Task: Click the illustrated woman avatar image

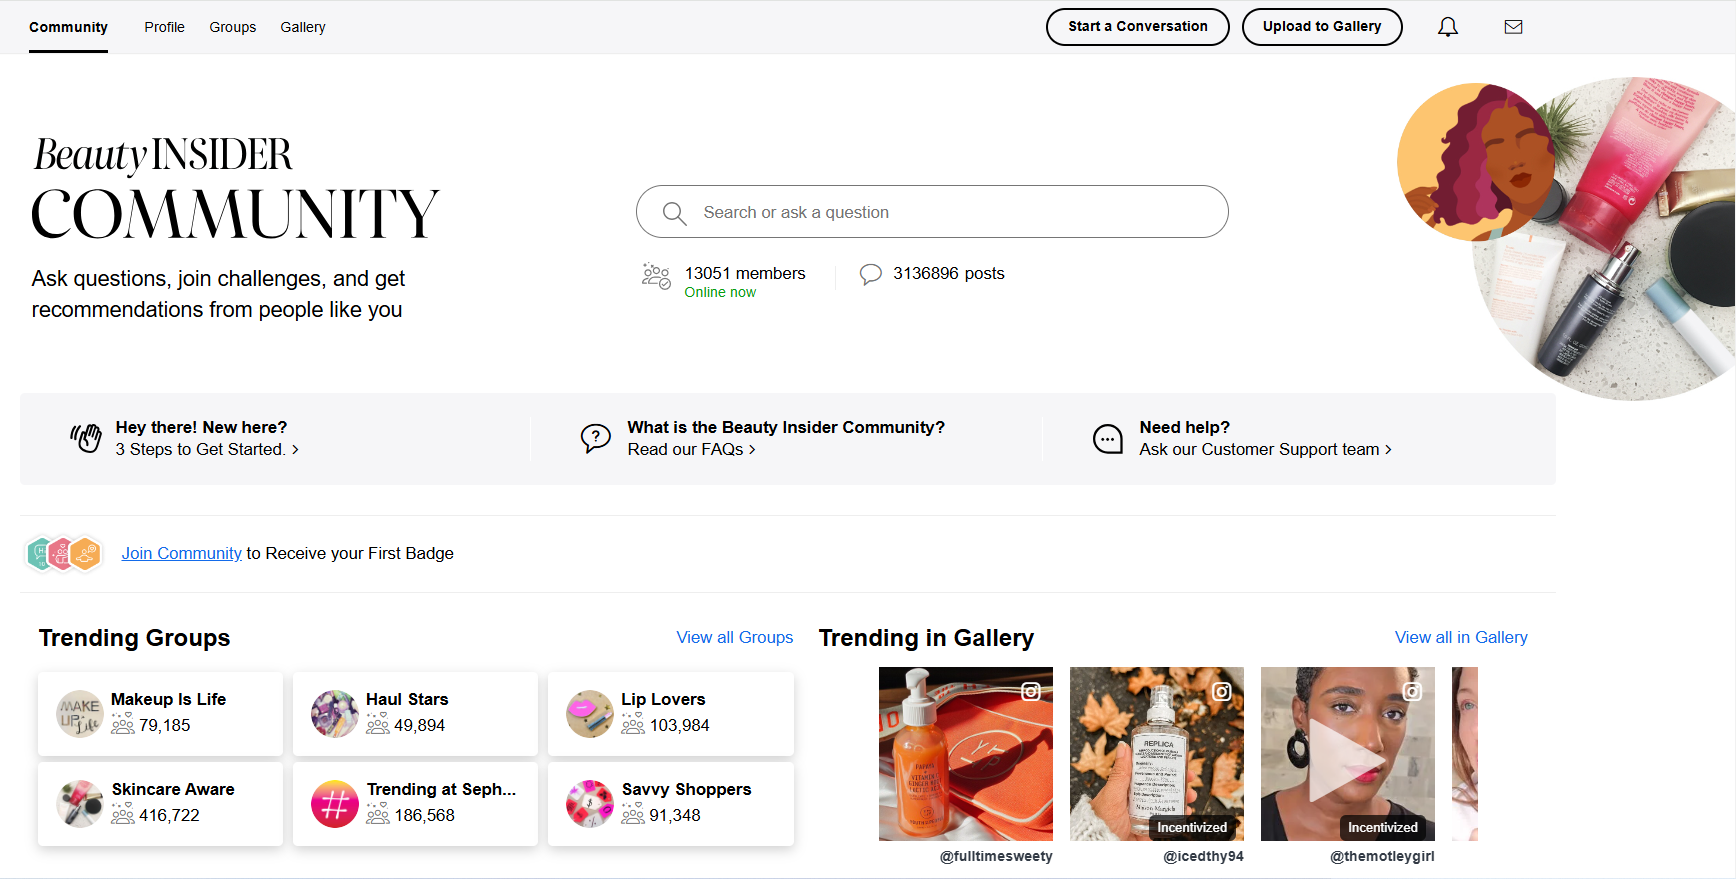Action: pyautogui.click(x=1476, y=162)
